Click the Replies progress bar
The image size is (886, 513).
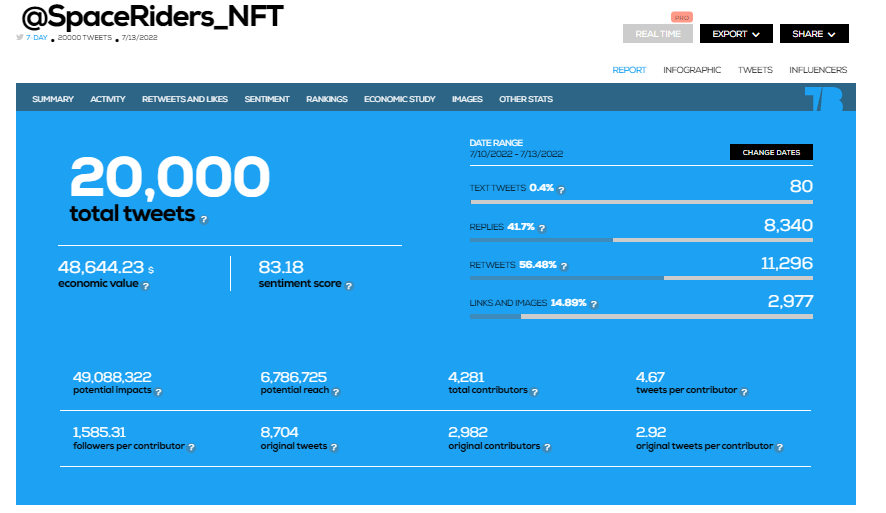click(x=641, y=240)
